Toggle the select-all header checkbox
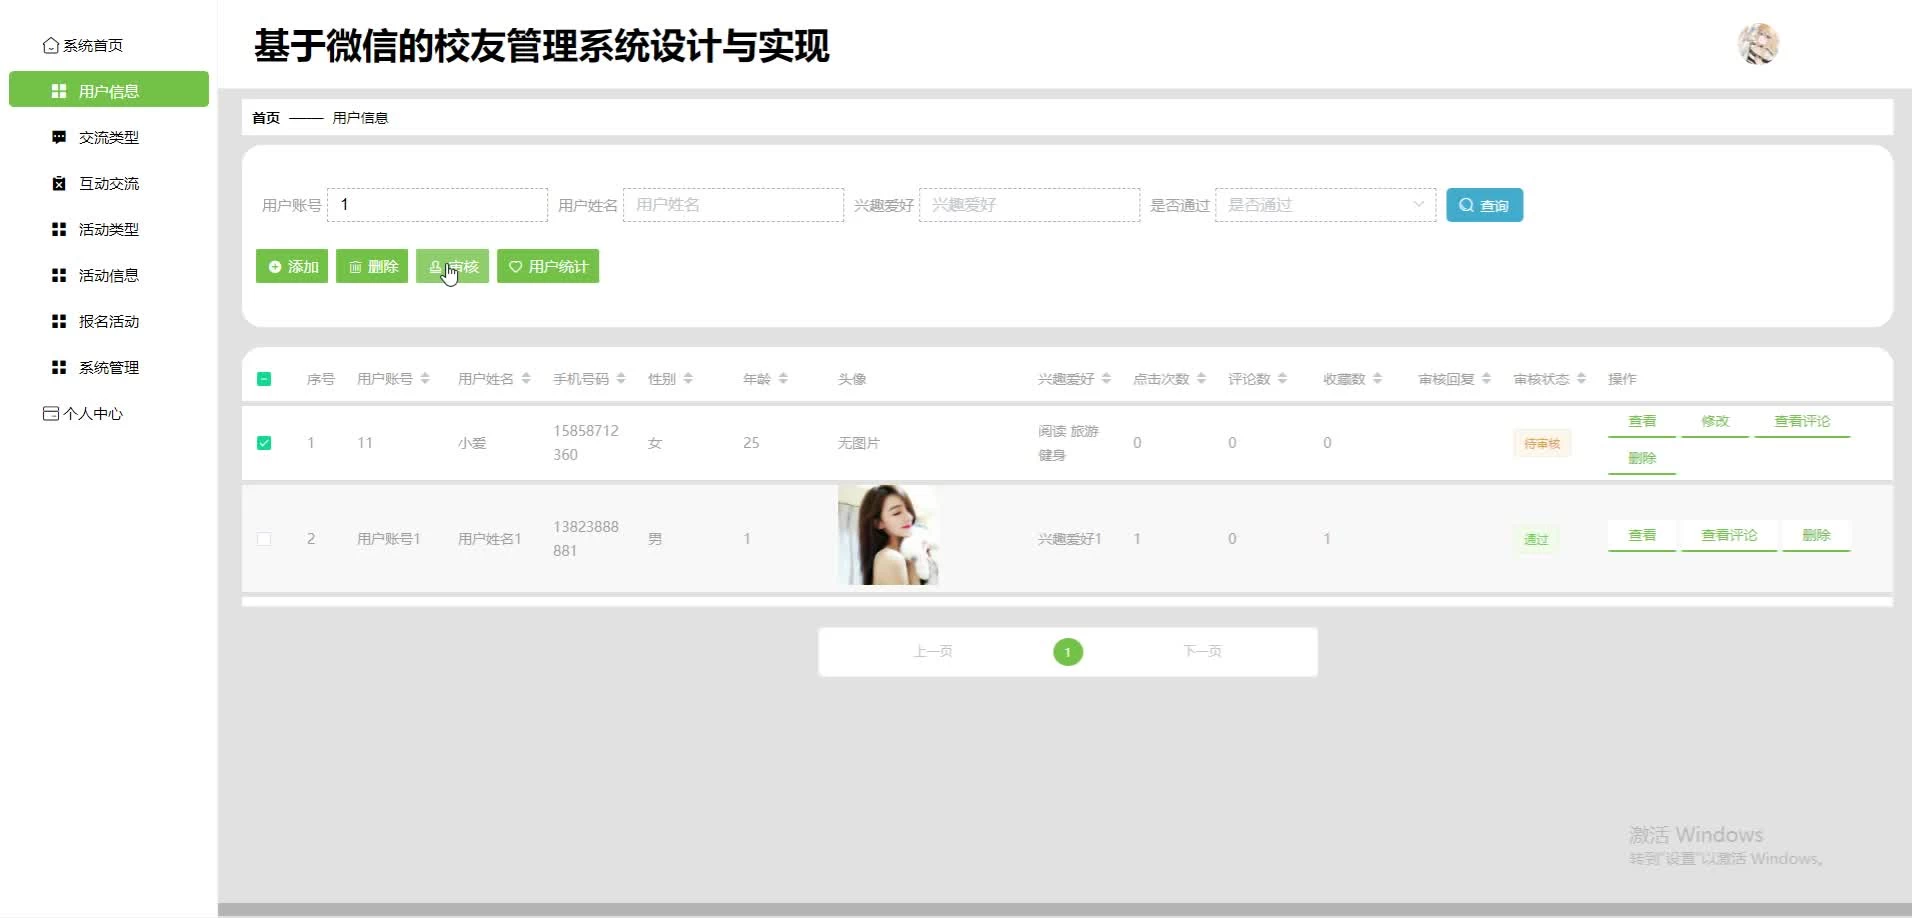This screenshot has width=1912, height=918. point(264,379)
